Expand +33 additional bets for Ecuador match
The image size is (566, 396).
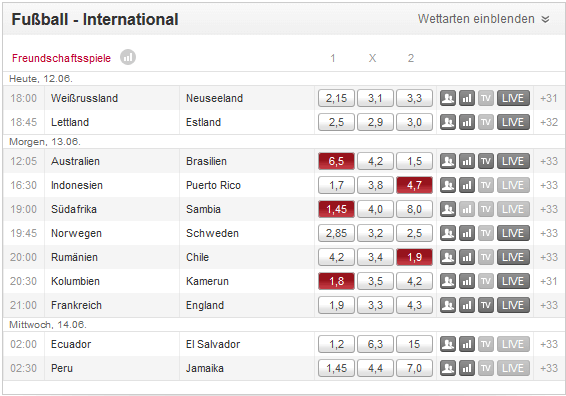pos(549,344)
